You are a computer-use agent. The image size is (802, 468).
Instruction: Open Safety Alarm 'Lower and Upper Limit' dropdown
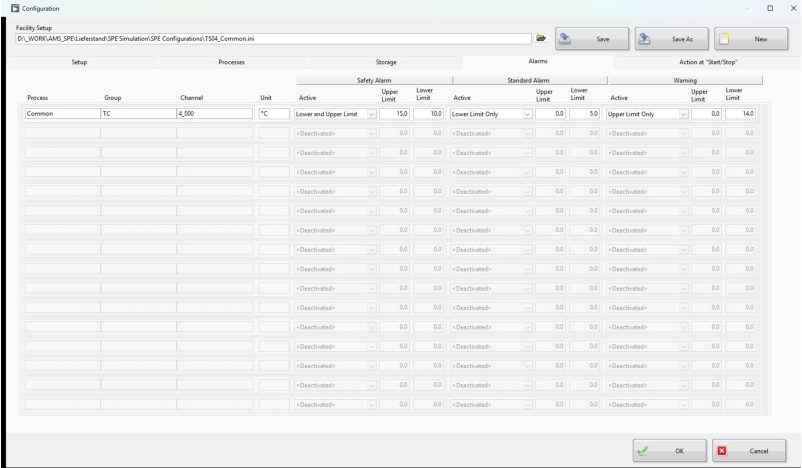[372, 114]
